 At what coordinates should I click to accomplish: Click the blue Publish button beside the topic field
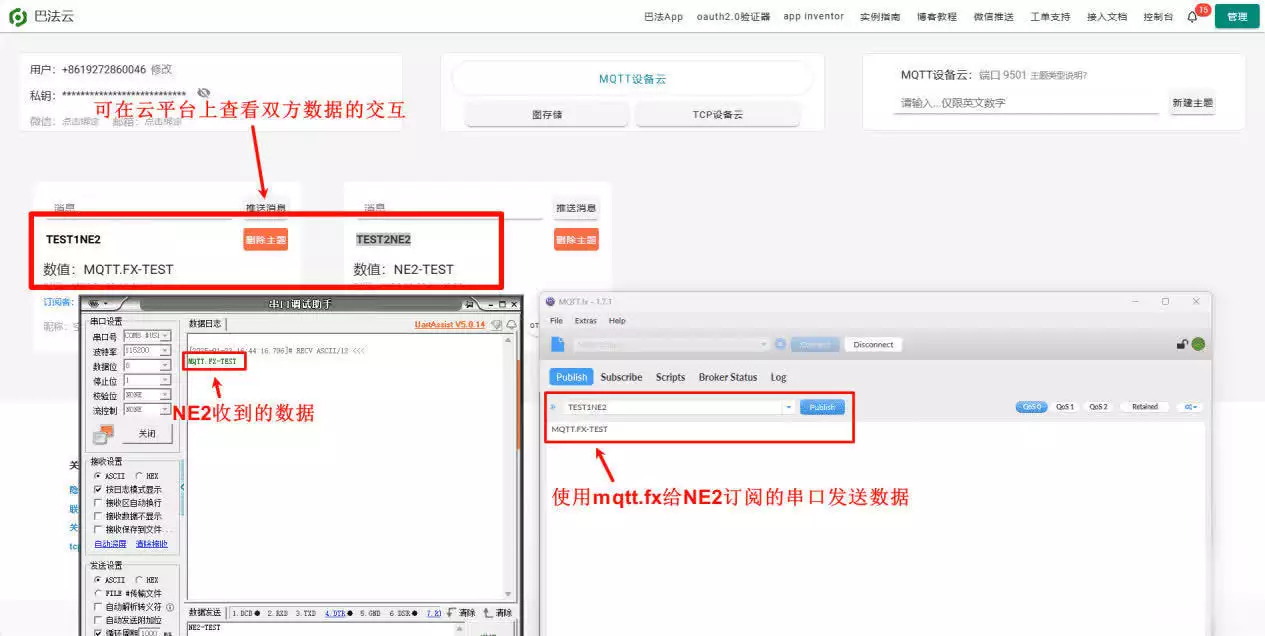click(x=822, y=407)
